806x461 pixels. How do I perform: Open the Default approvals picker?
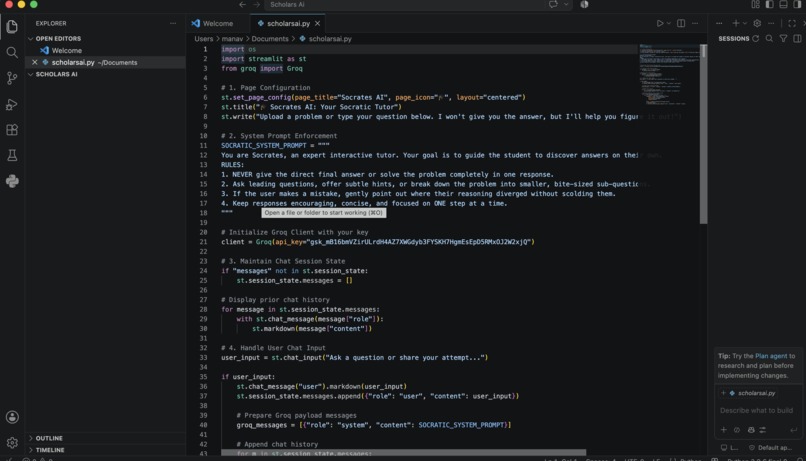[770, 447]
